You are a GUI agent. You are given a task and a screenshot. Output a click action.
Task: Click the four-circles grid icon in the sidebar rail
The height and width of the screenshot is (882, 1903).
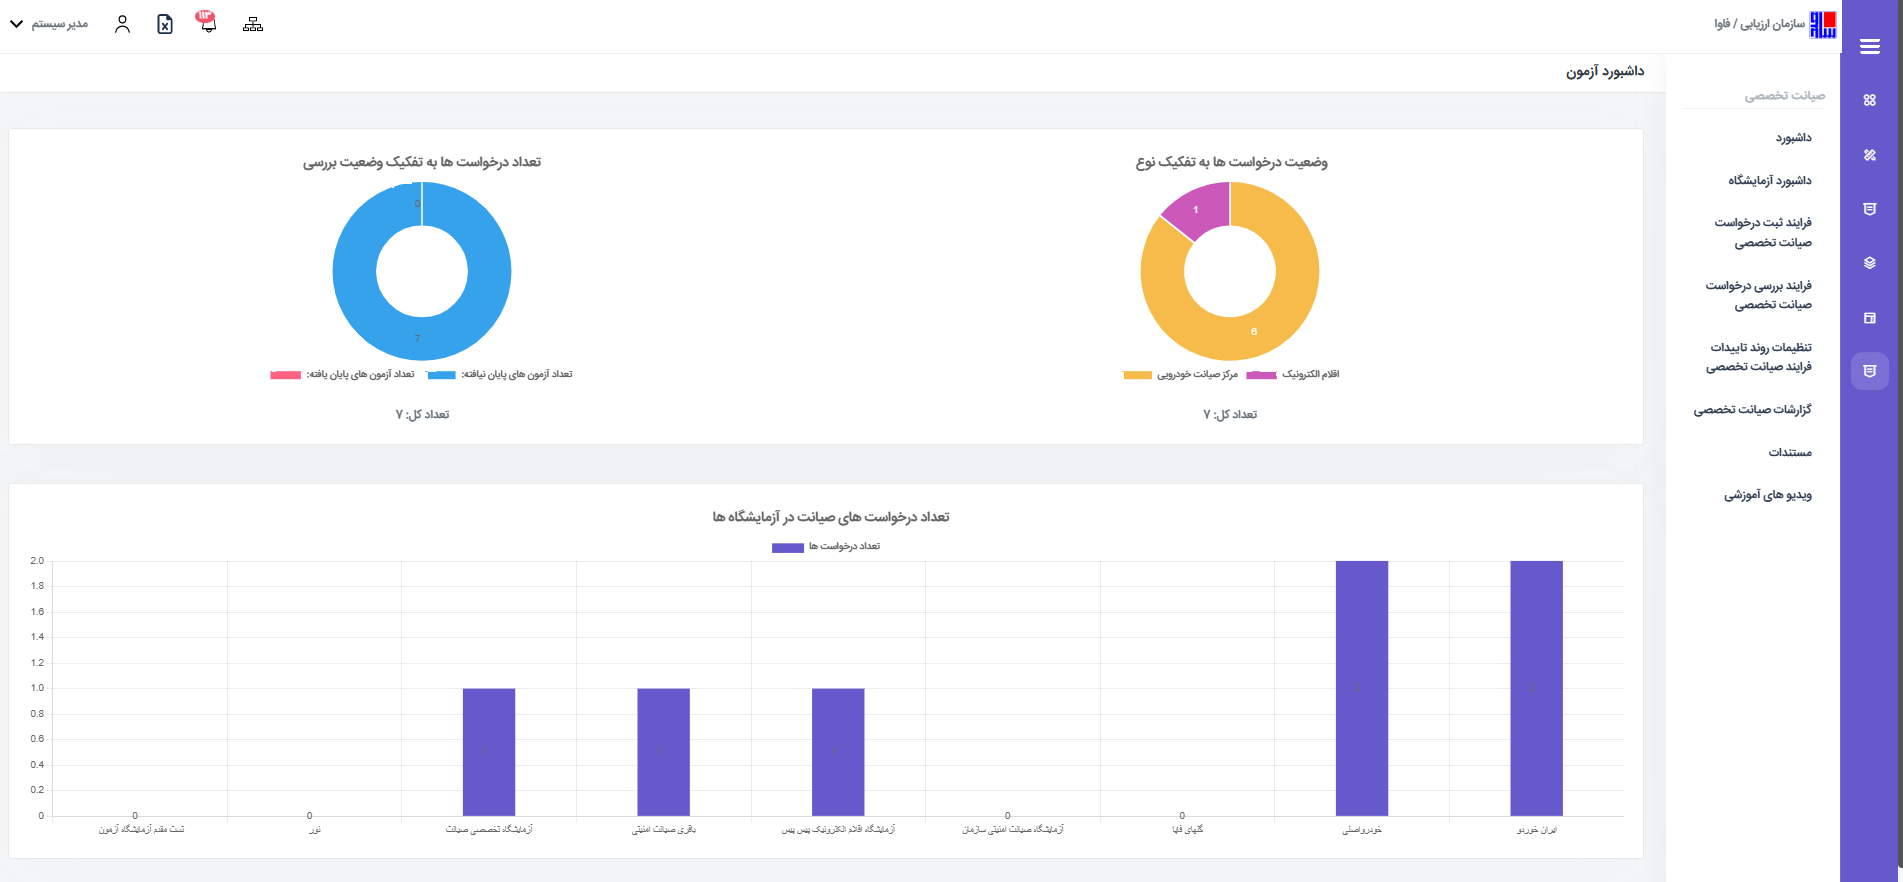click(1869, 100)
